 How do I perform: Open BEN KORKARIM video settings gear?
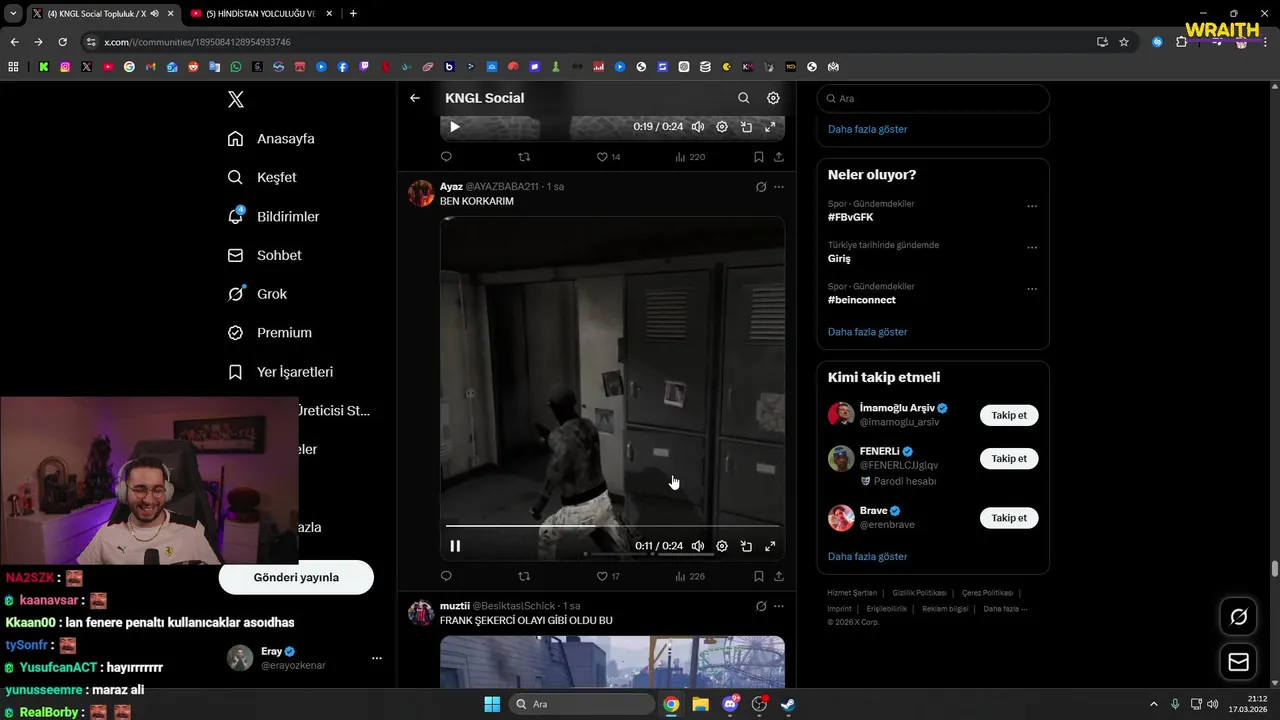tap(722, 546)
